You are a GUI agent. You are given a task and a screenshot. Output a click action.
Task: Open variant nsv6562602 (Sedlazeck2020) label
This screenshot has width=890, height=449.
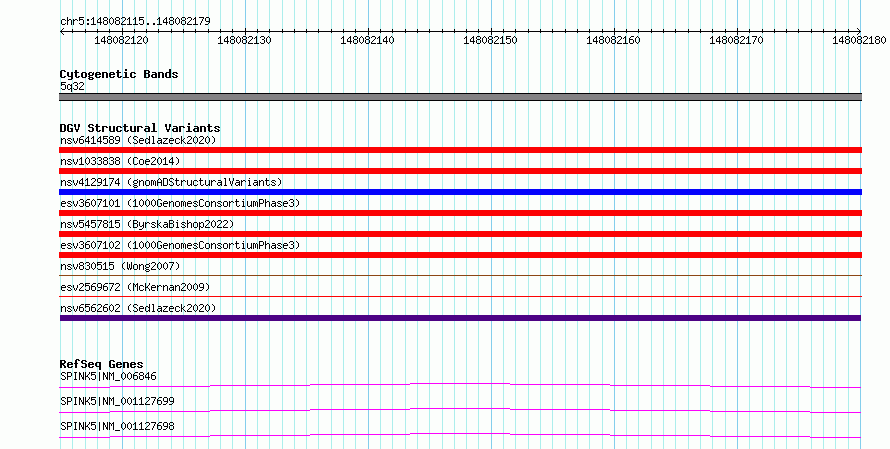(138, 308)
